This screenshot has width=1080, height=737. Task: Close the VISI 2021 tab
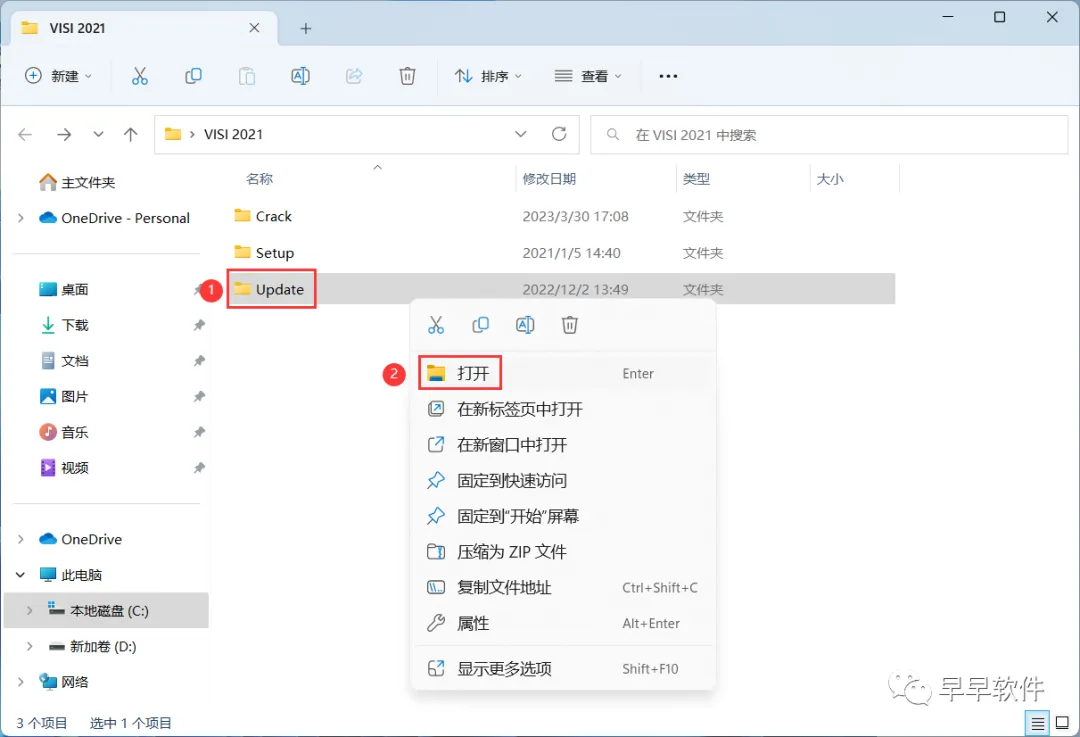(x=254, y=28)
